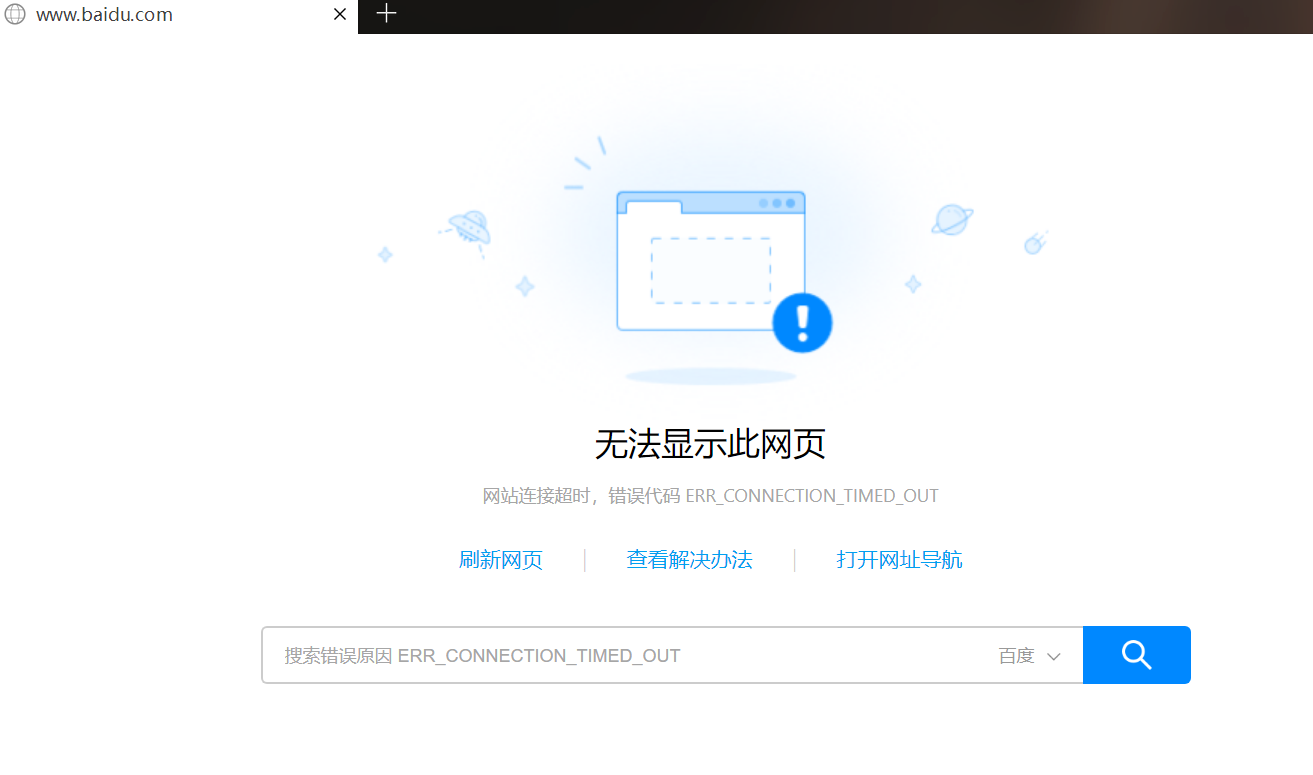Click the blue exclamation badge on the illustration
The image size is (1313, 775).
(802, 322)
